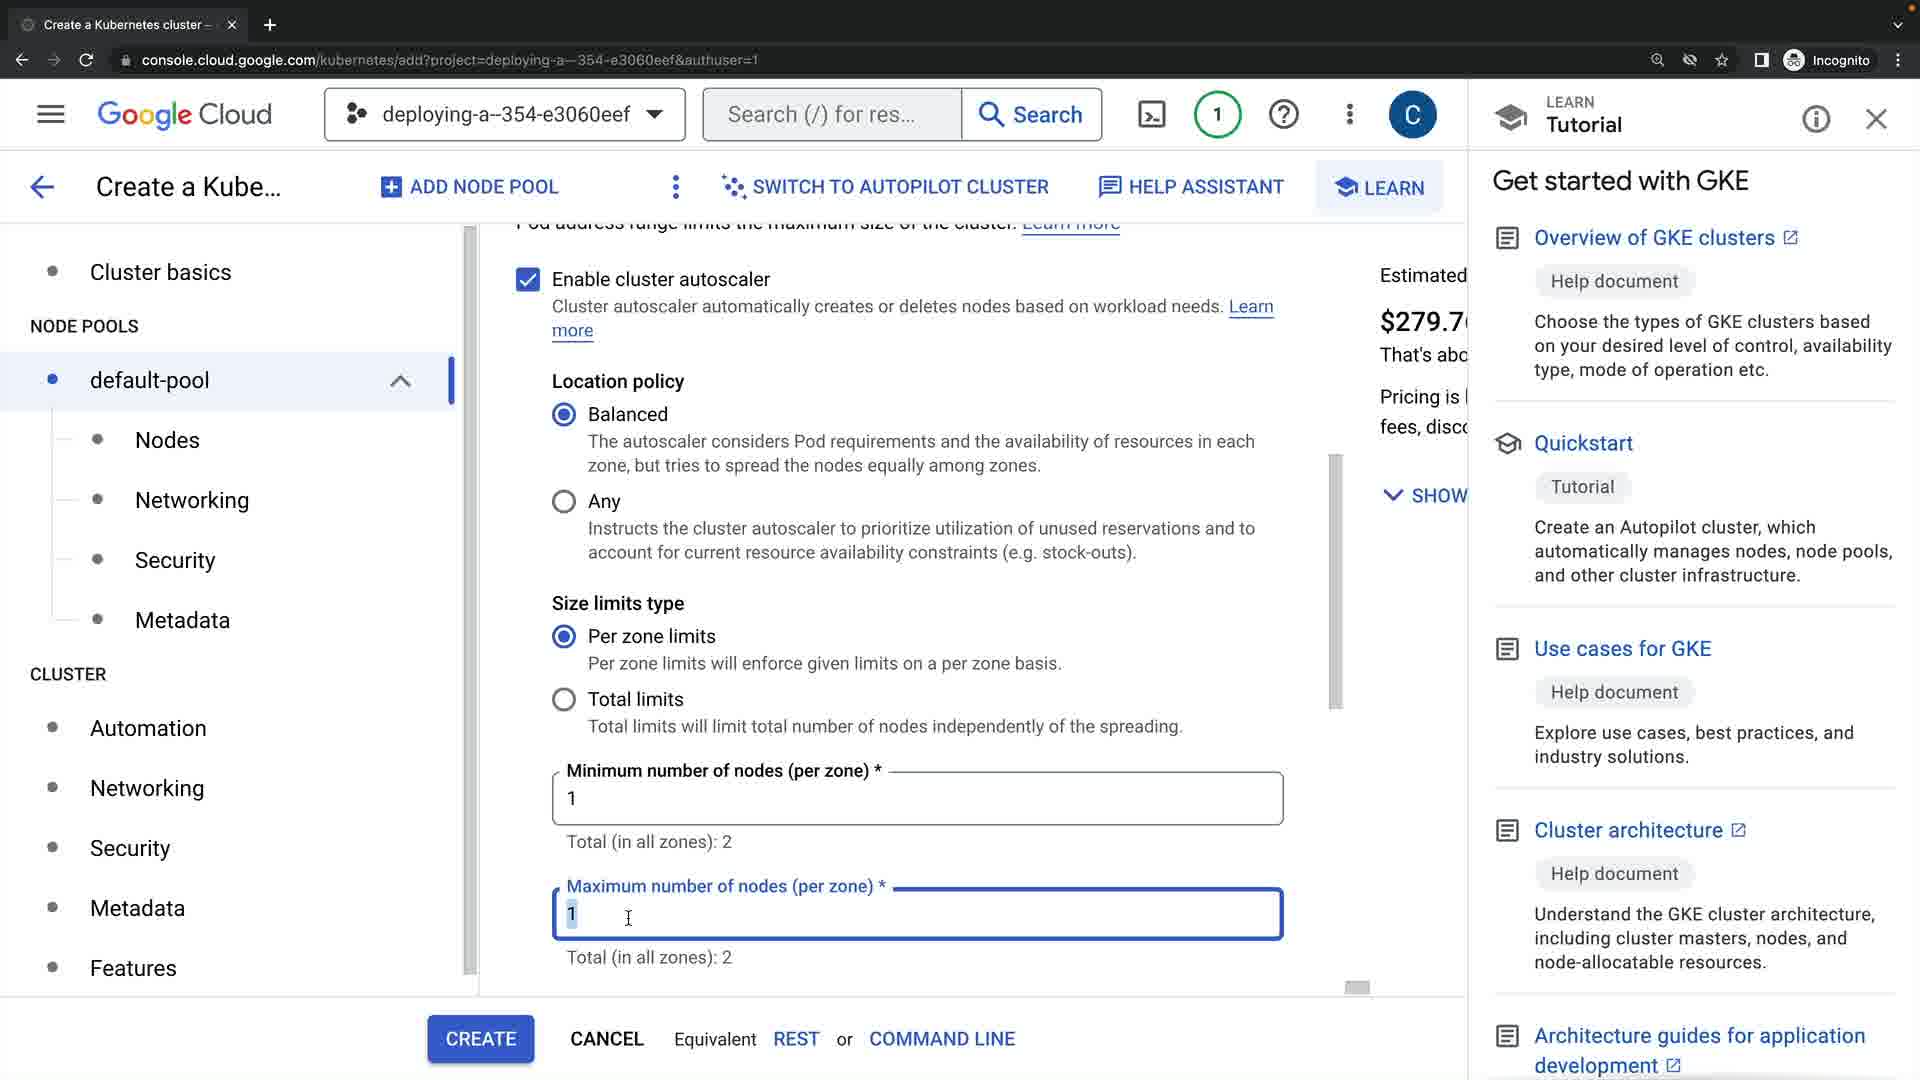
Task: Collapse the default-pool section chevron
Action: point(400,380)
